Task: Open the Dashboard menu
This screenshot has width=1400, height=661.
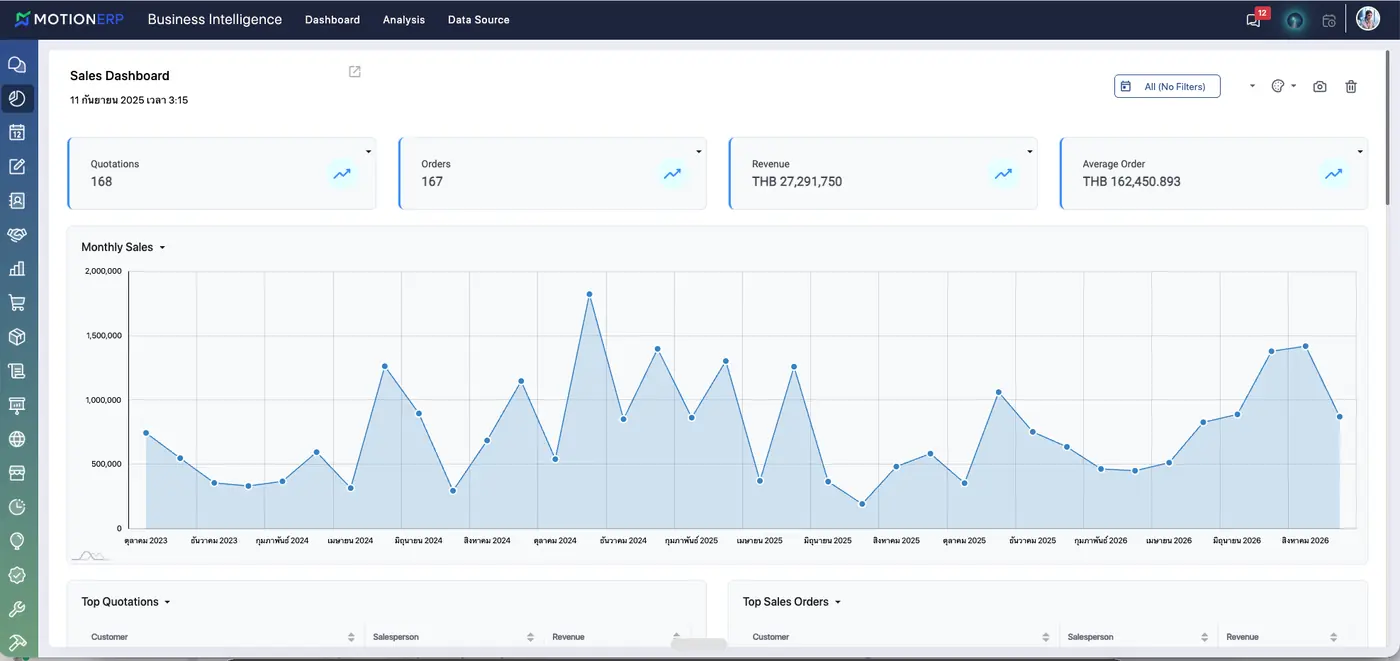Action: [332, 20]
